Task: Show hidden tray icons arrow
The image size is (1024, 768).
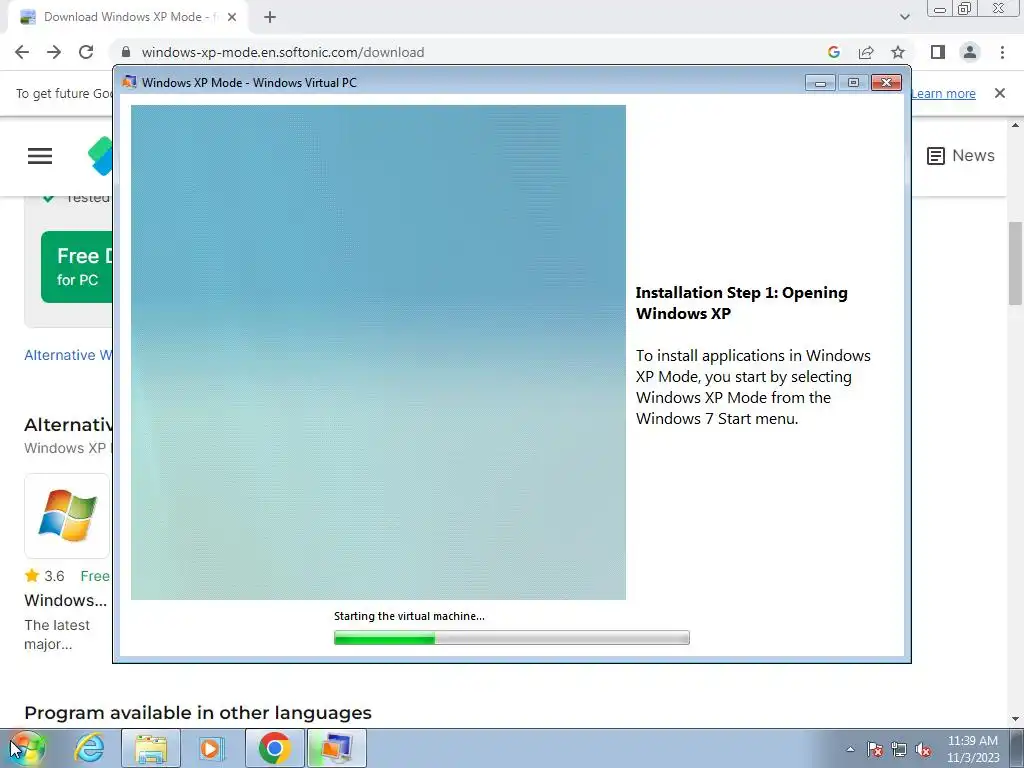Action: [850, 749]
